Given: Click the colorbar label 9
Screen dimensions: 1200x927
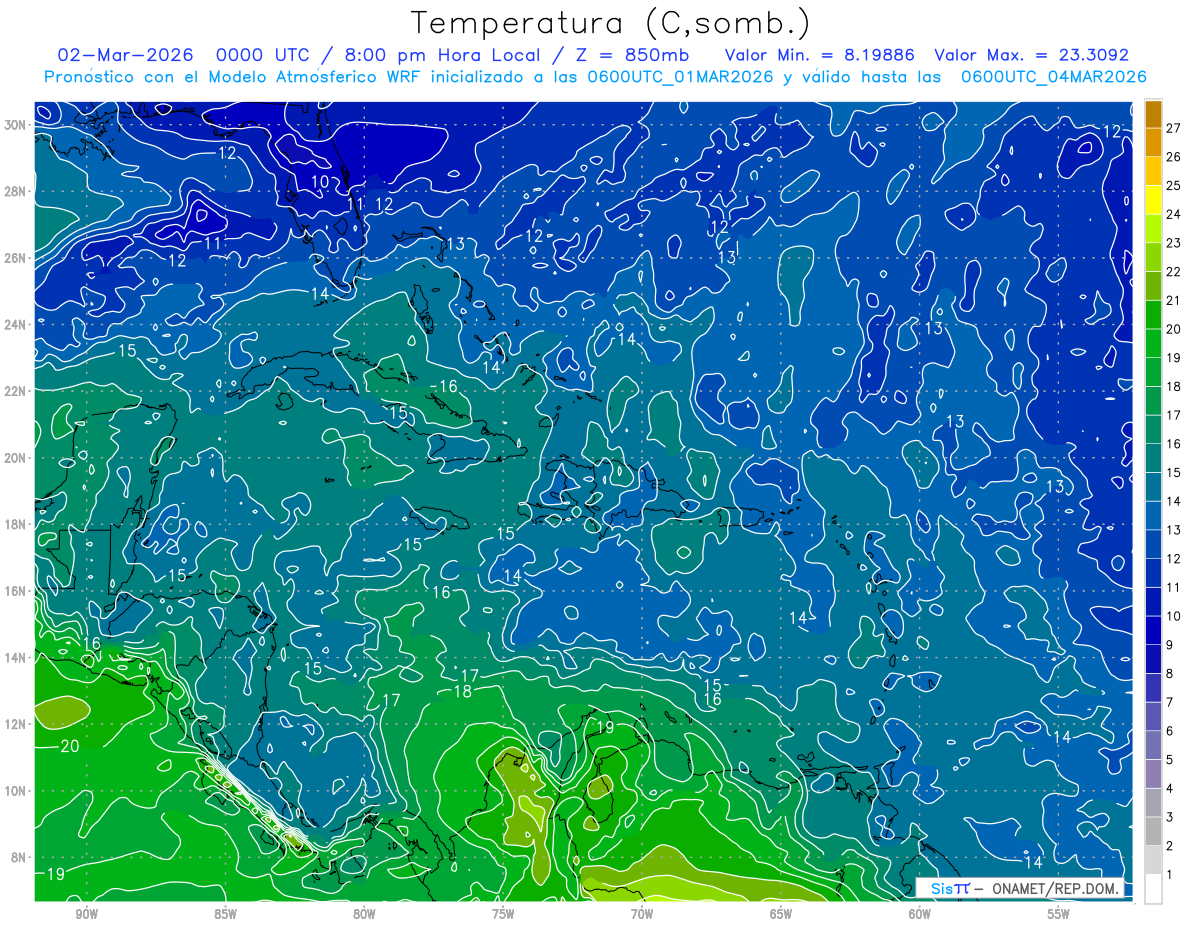Looking at the screenshot, I should pos(1170,645).
